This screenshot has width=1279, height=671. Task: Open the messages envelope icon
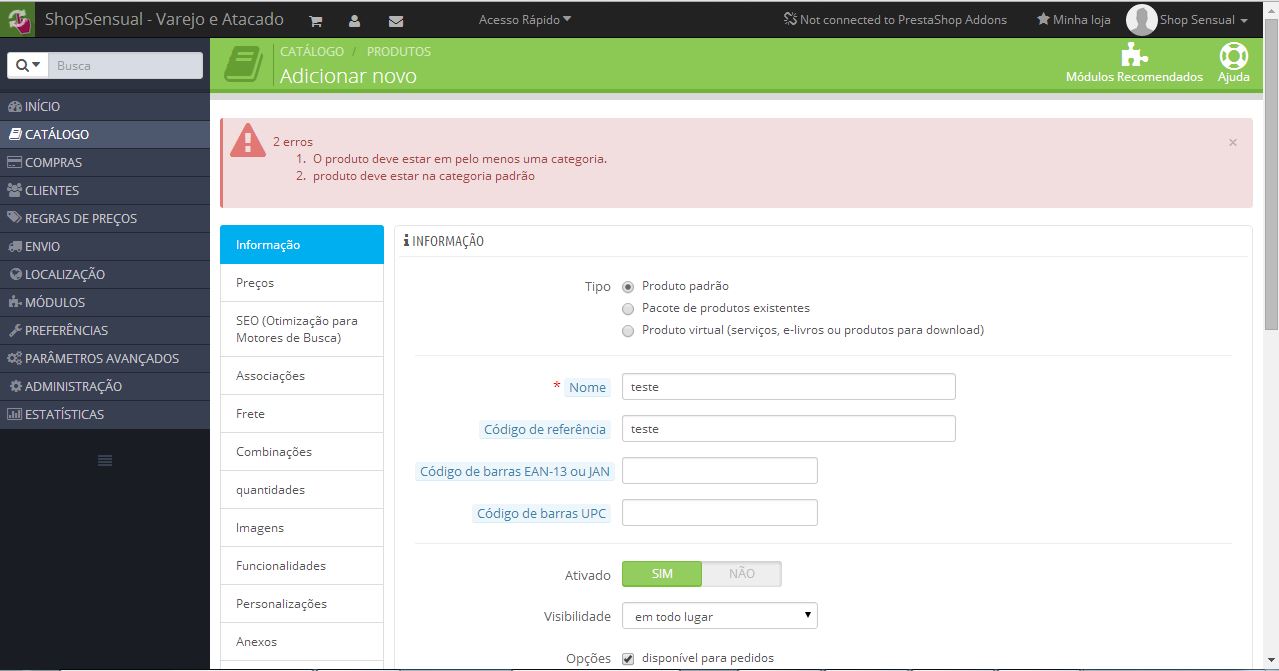[396, 20]
